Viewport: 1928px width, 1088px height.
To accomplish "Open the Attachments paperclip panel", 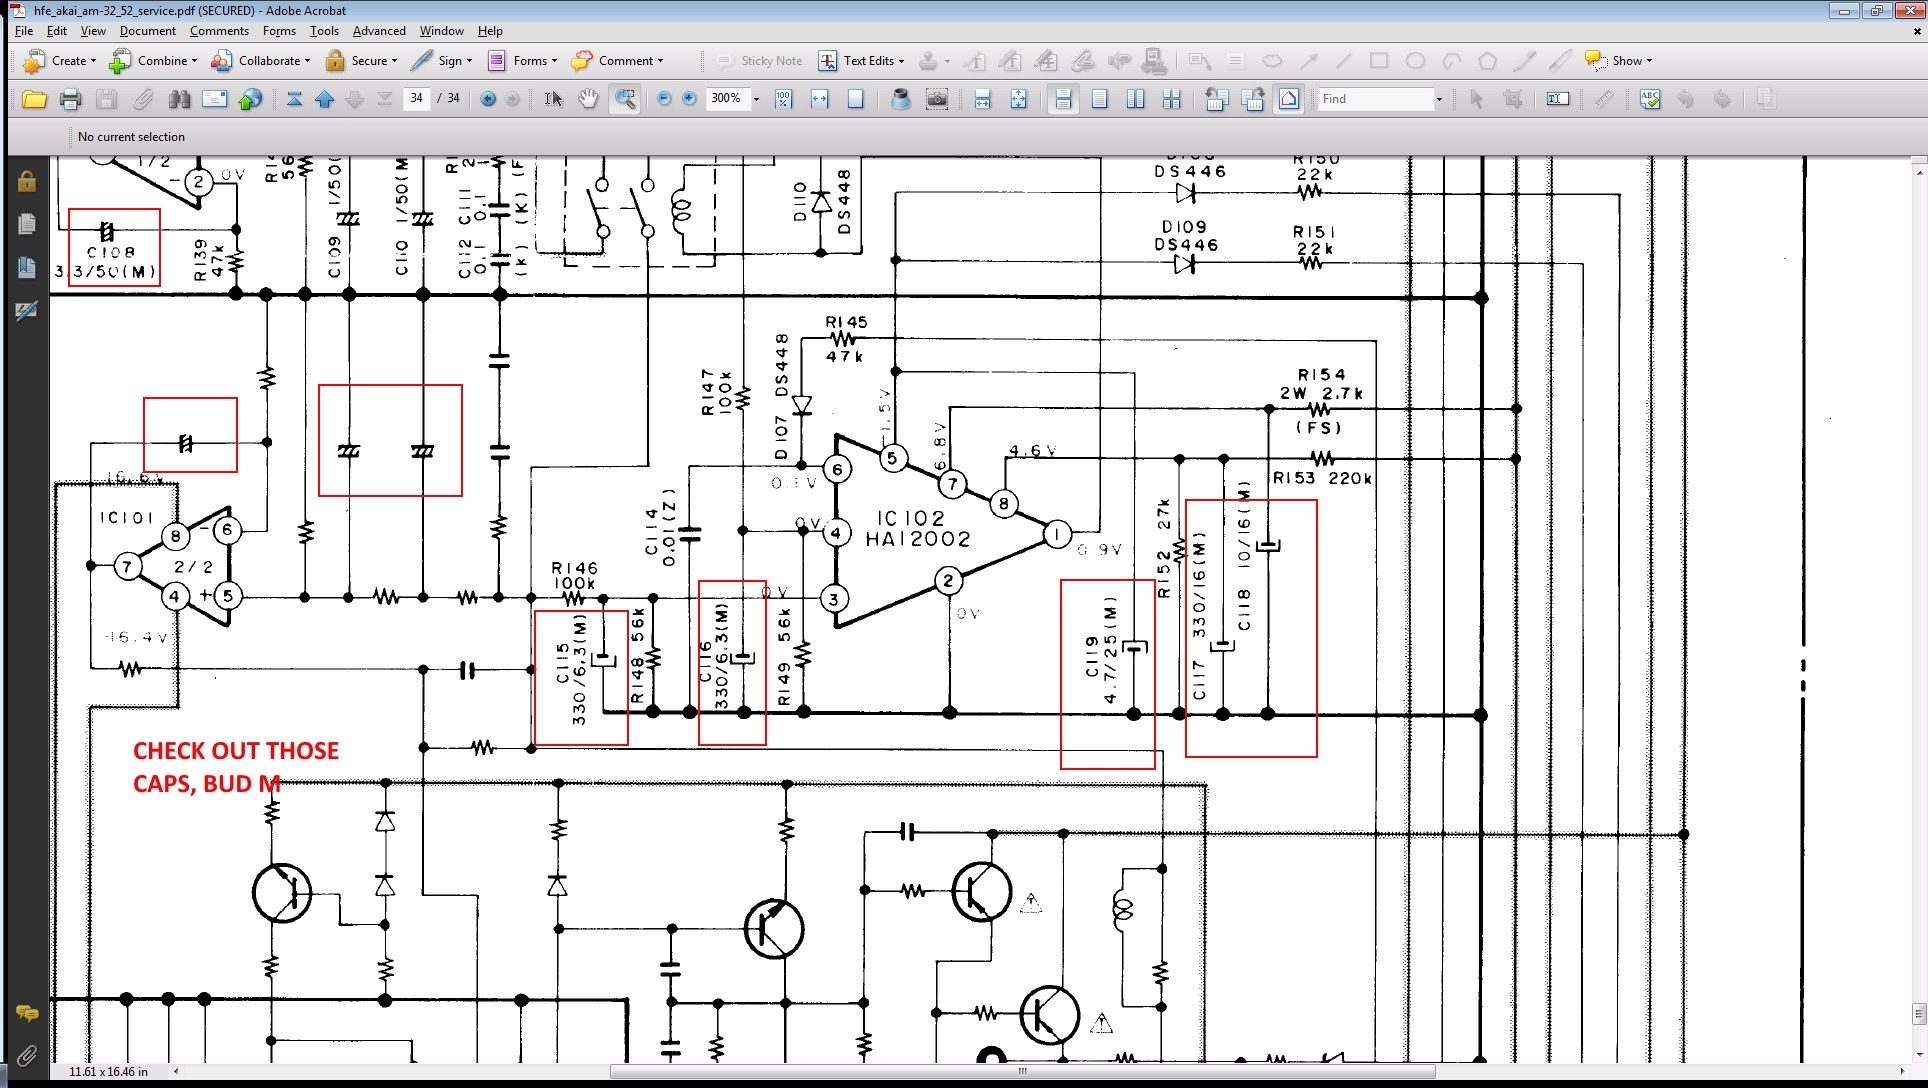I will click(27, 1055).
